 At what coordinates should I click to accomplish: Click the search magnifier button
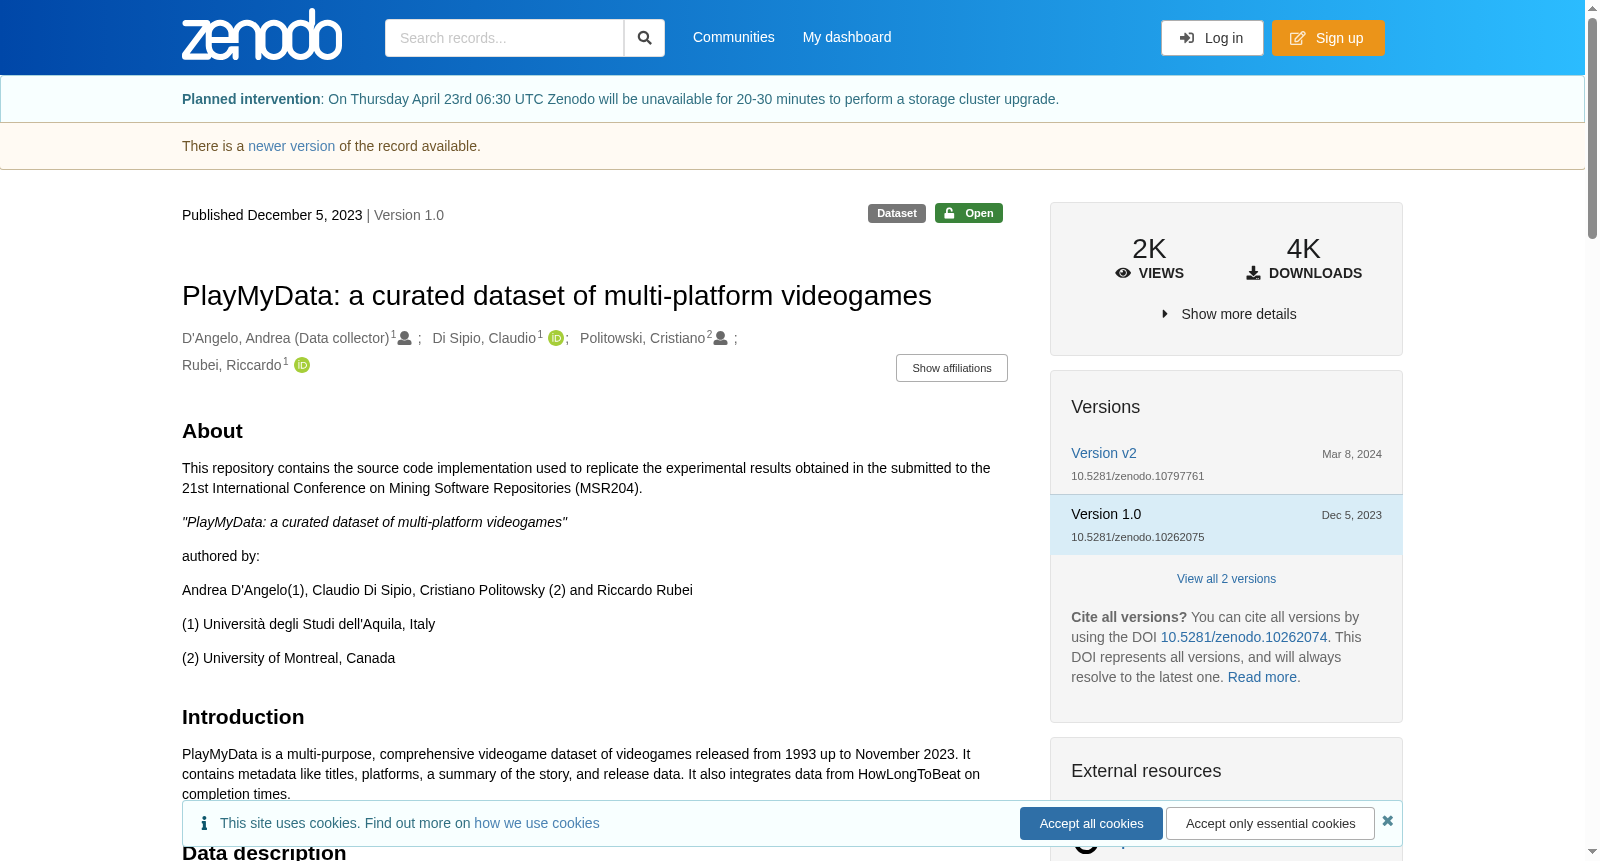[x=645, y=38]
